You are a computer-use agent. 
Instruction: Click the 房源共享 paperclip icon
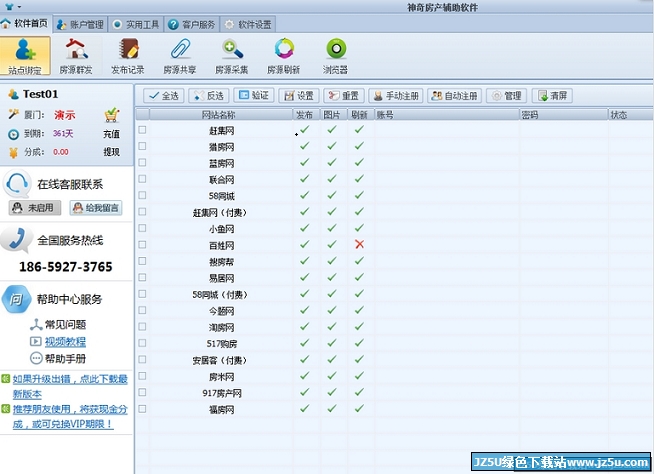click(x=181, y=51)
